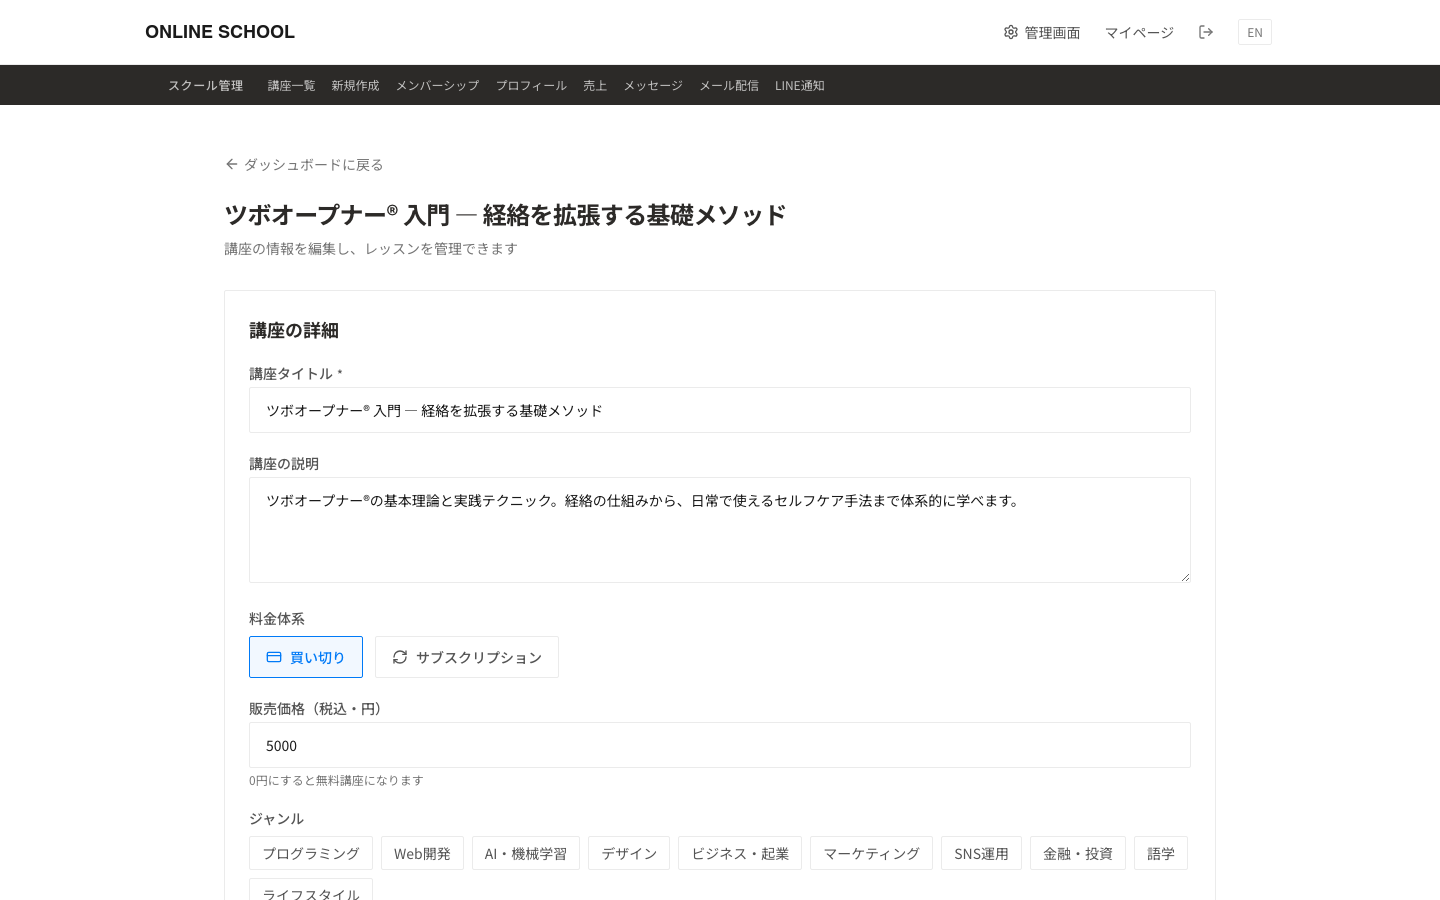Click the refresh icon on サブスクリプション
1440x900 pixels.
(x=400, y=657)
